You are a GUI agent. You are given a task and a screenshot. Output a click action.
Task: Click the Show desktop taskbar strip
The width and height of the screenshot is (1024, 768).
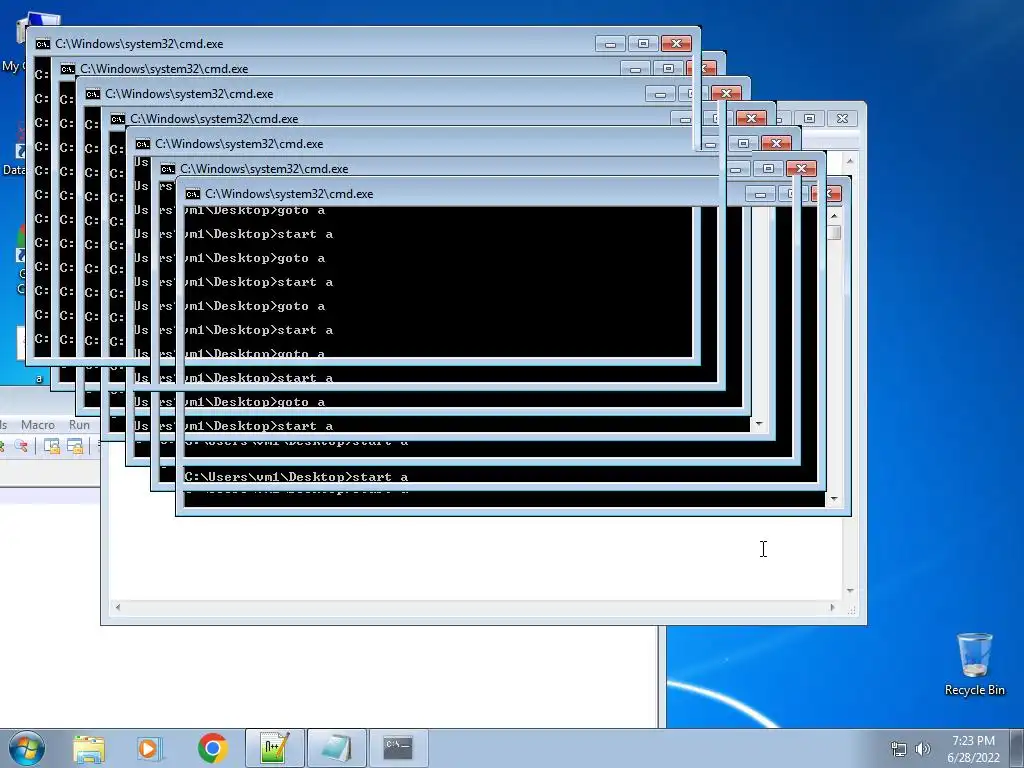click(x=1017, y=748)
